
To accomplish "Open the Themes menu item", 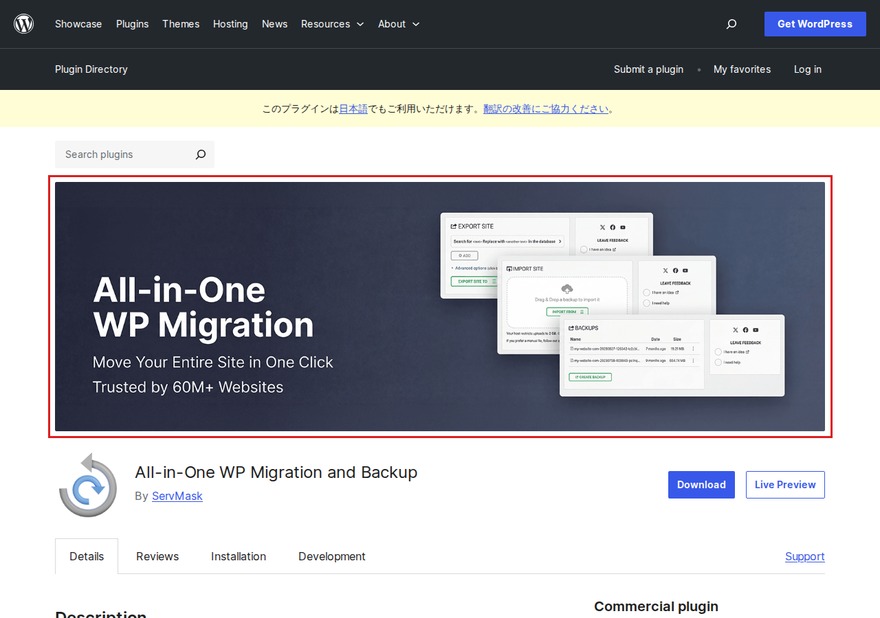I will pyautogui.click(x=181, y=24).
